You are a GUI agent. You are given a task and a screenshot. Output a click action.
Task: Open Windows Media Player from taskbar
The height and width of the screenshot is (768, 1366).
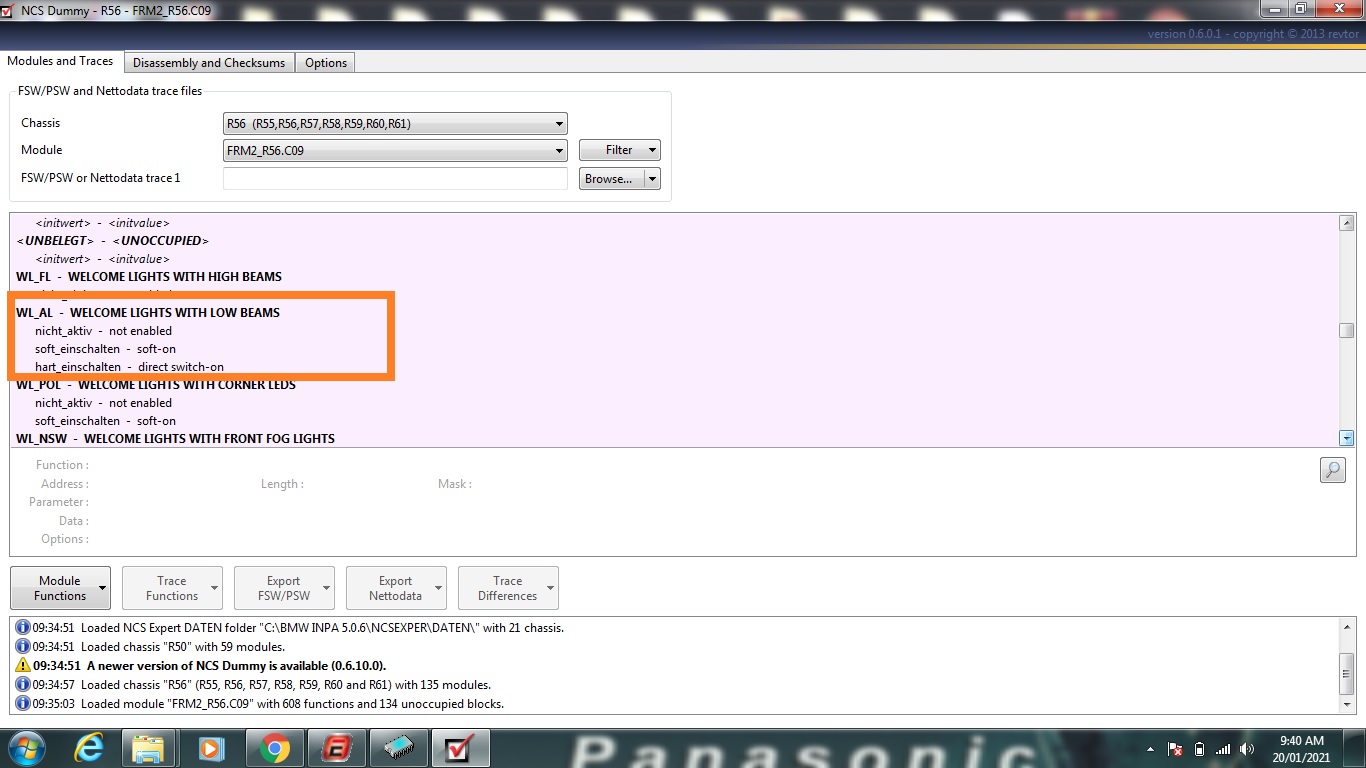pyautogui.click(x=211, y=748)
